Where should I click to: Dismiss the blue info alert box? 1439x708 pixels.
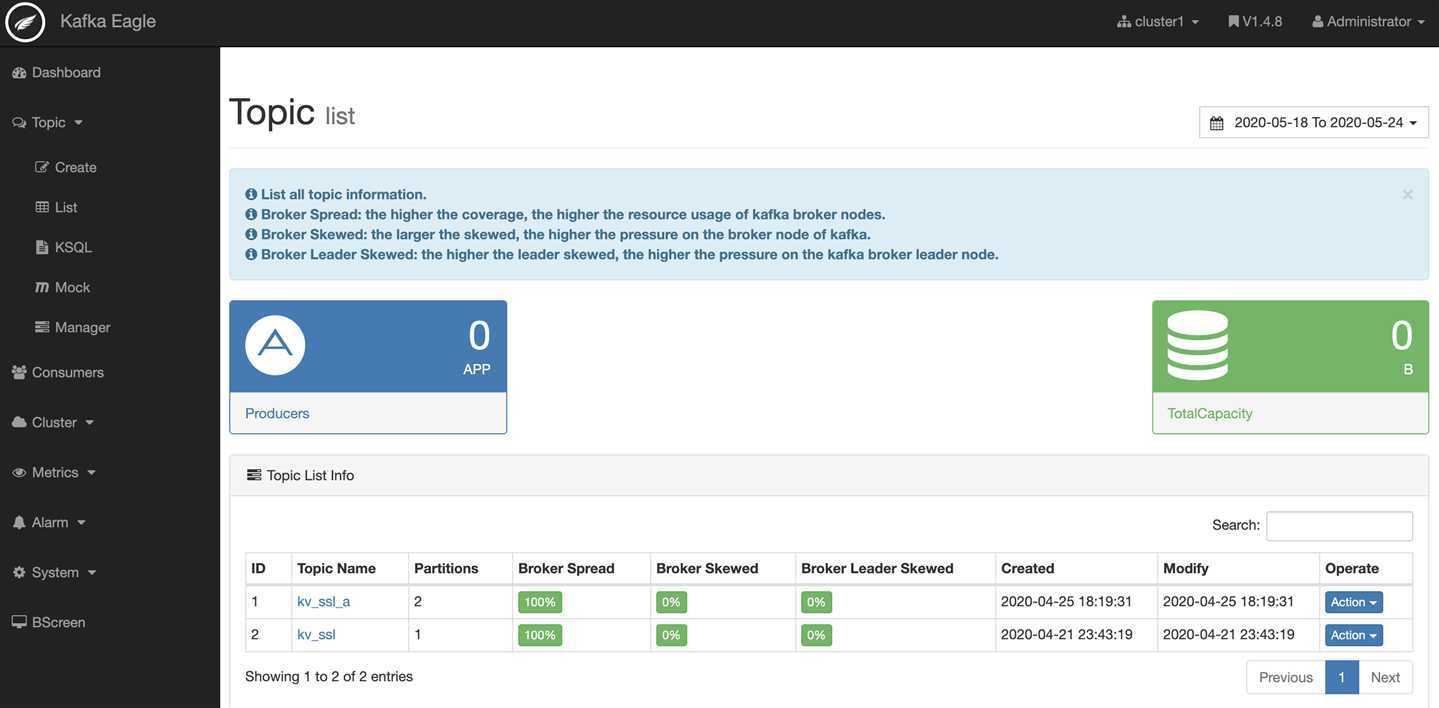(x=1407, y=194)
